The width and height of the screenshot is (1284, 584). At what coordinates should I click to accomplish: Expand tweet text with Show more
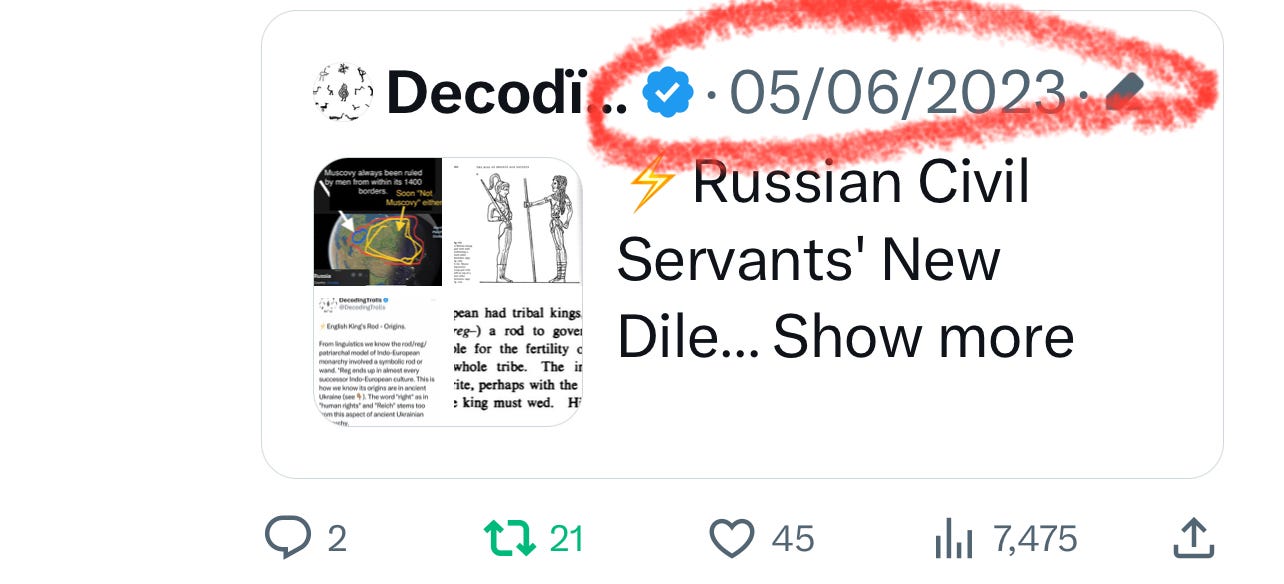(x=923, y=337)
